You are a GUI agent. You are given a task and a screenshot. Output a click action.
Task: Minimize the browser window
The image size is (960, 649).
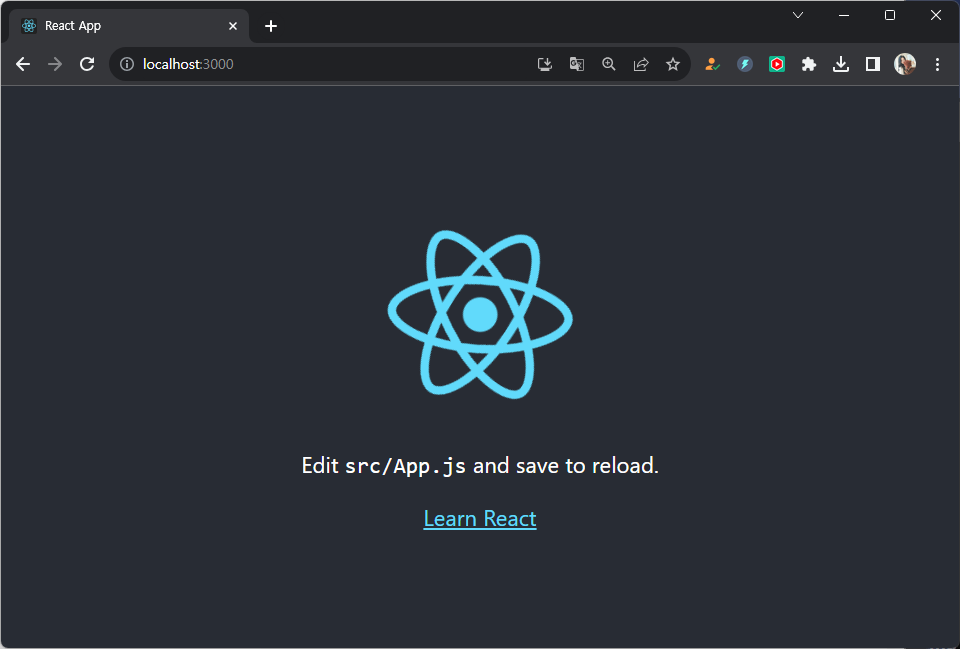pyautogui.click(x=844, y=15)
